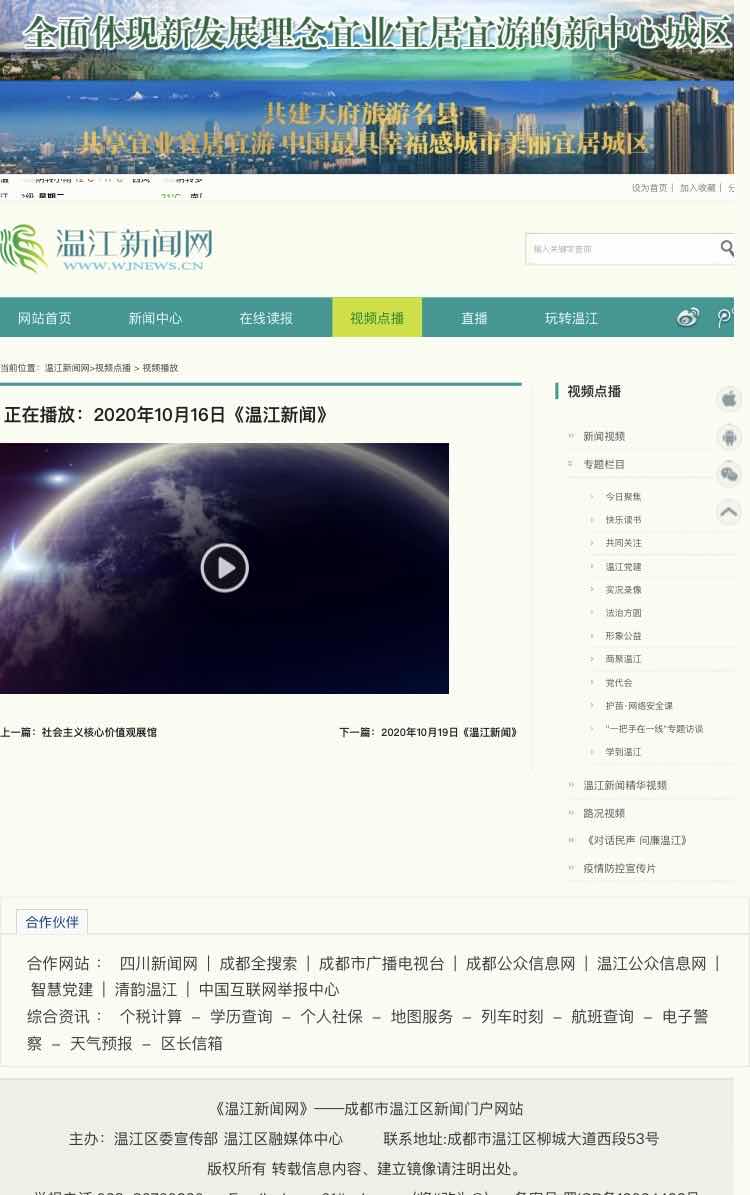
Task: Switch to the 合作伙伴 tab
Action: tap(52, 922)
